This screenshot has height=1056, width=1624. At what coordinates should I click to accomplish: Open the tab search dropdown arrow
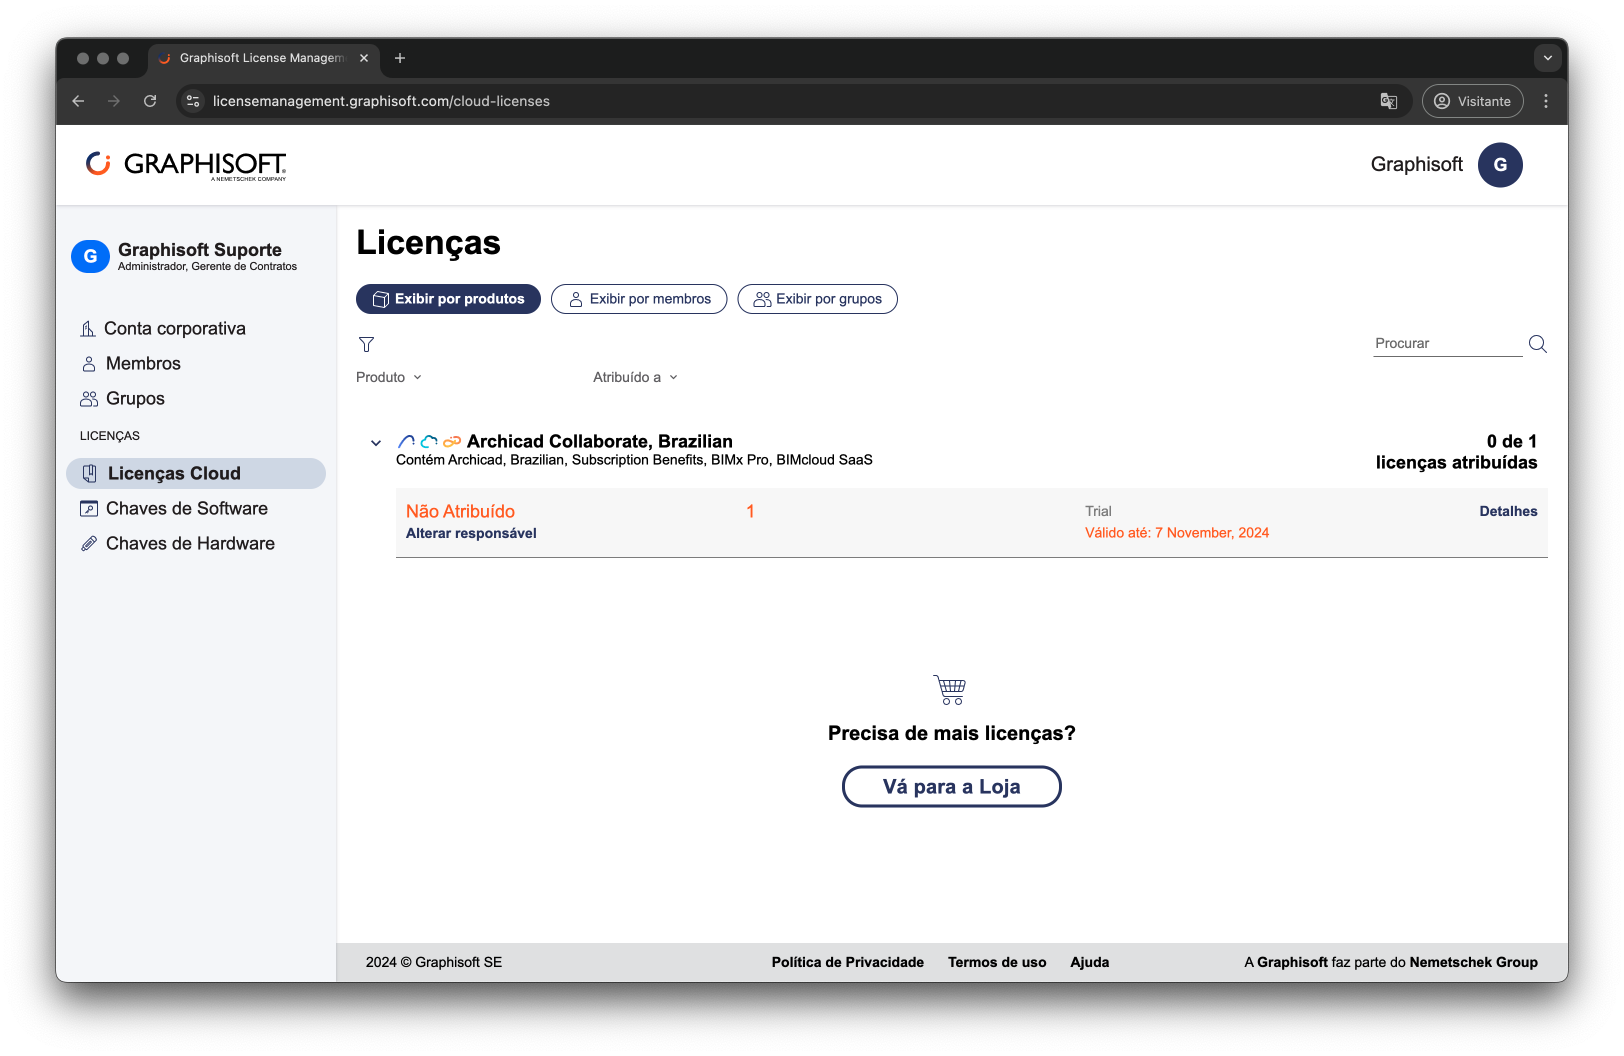[1548, 58]
